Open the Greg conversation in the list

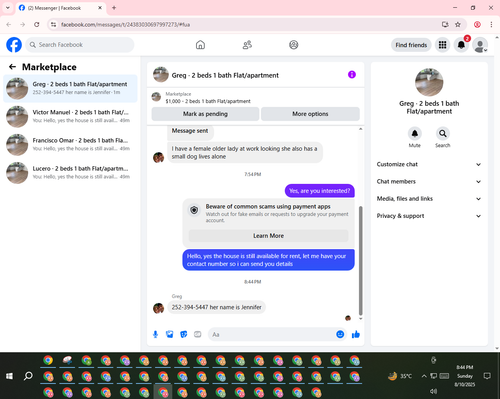tap(70, 88)
